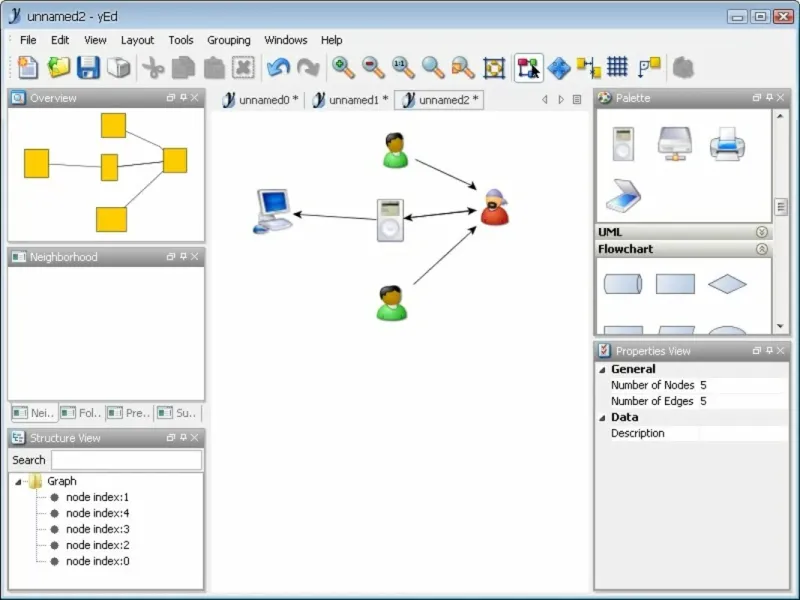Pick the scanner palette icon

[623, 195]
